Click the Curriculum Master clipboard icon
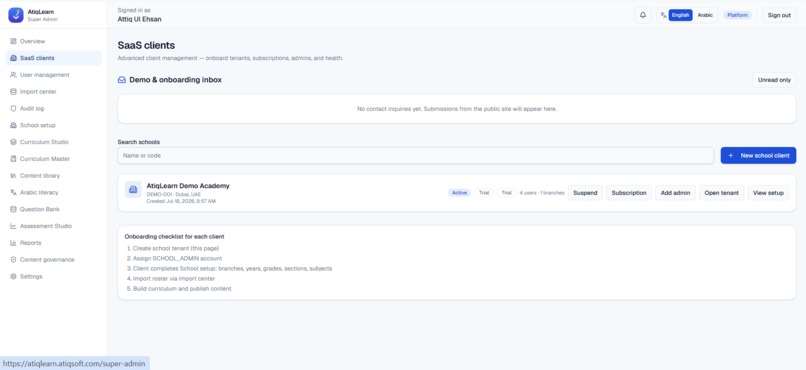Screen dimensions: 806x370 point(13,159)
